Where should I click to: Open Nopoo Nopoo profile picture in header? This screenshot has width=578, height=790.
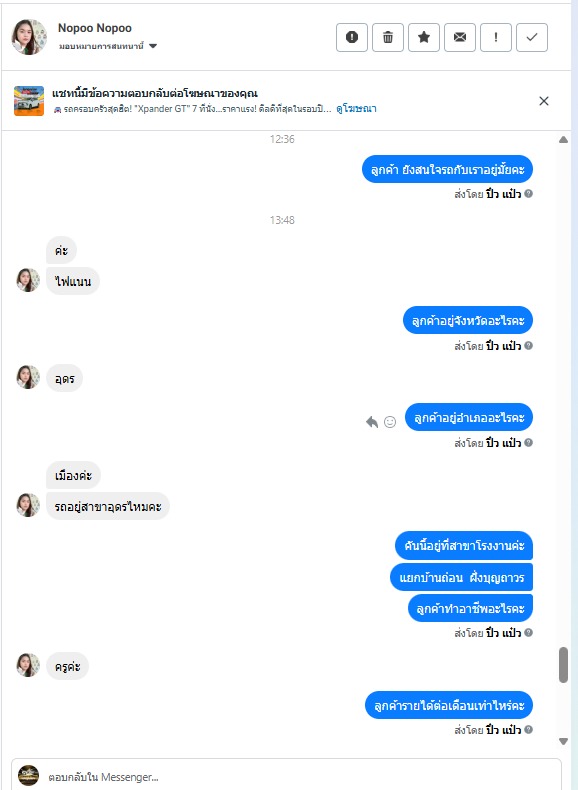[x=29, y=37]
